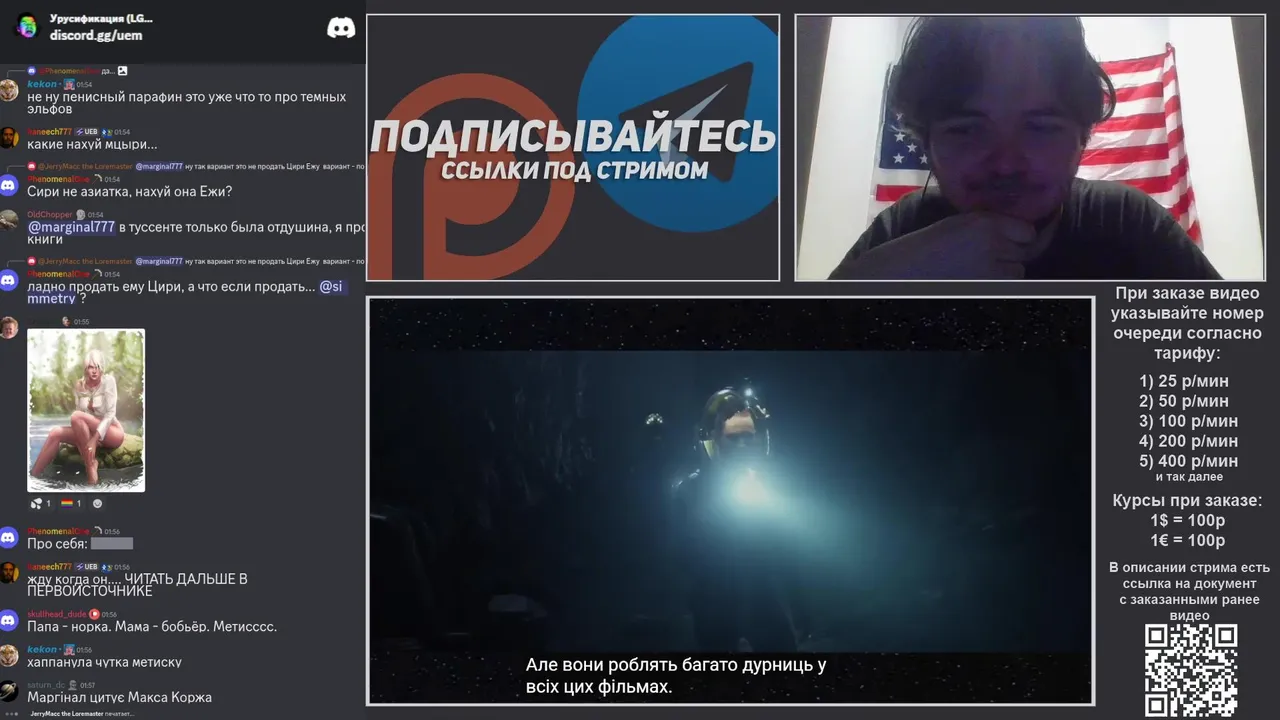Image resolution: width=1280 pixels, height=720 pixels.
Task: Click username kekon above 'пенисный парафин' message
Action: tap(42, 85)
